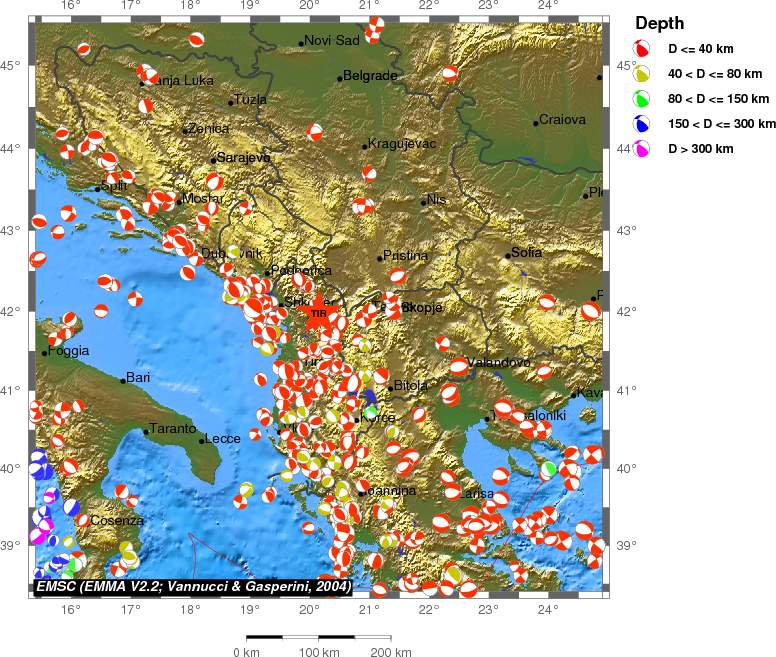Click the Sofia city label
The image size is (776, 657).
click(526, 253)
